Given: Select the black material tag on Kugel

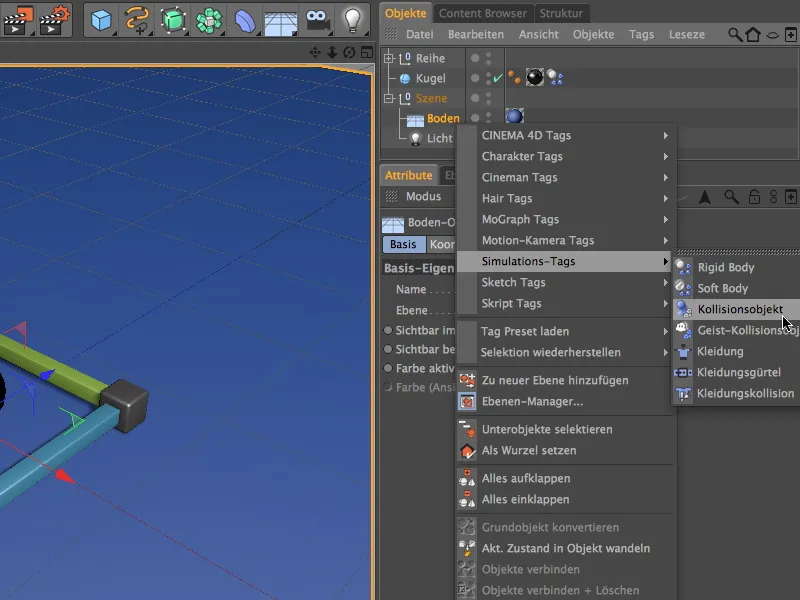Looking at the screenshot, I should pos(535,78).
